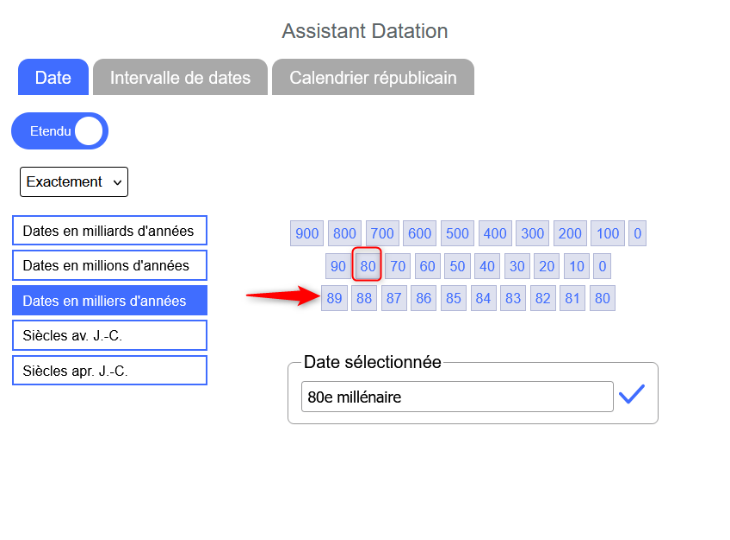This screenshot has height=540, width=730.
Task: Click in the Date sélectionnée text field
Action: [x=457, y=397]
